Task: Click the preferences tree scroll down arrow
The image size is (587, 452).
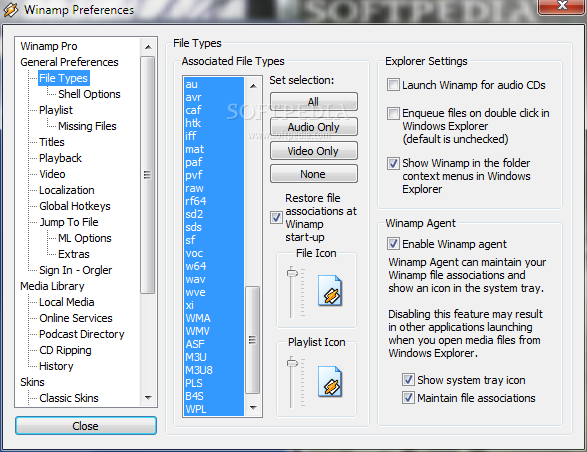Action: tap(148, 398)
